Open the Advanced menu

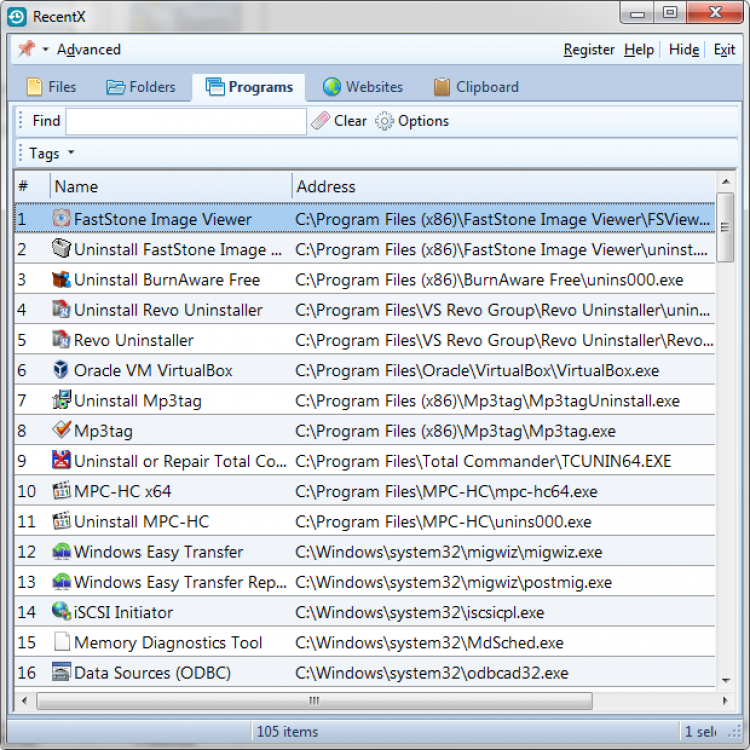88,49
